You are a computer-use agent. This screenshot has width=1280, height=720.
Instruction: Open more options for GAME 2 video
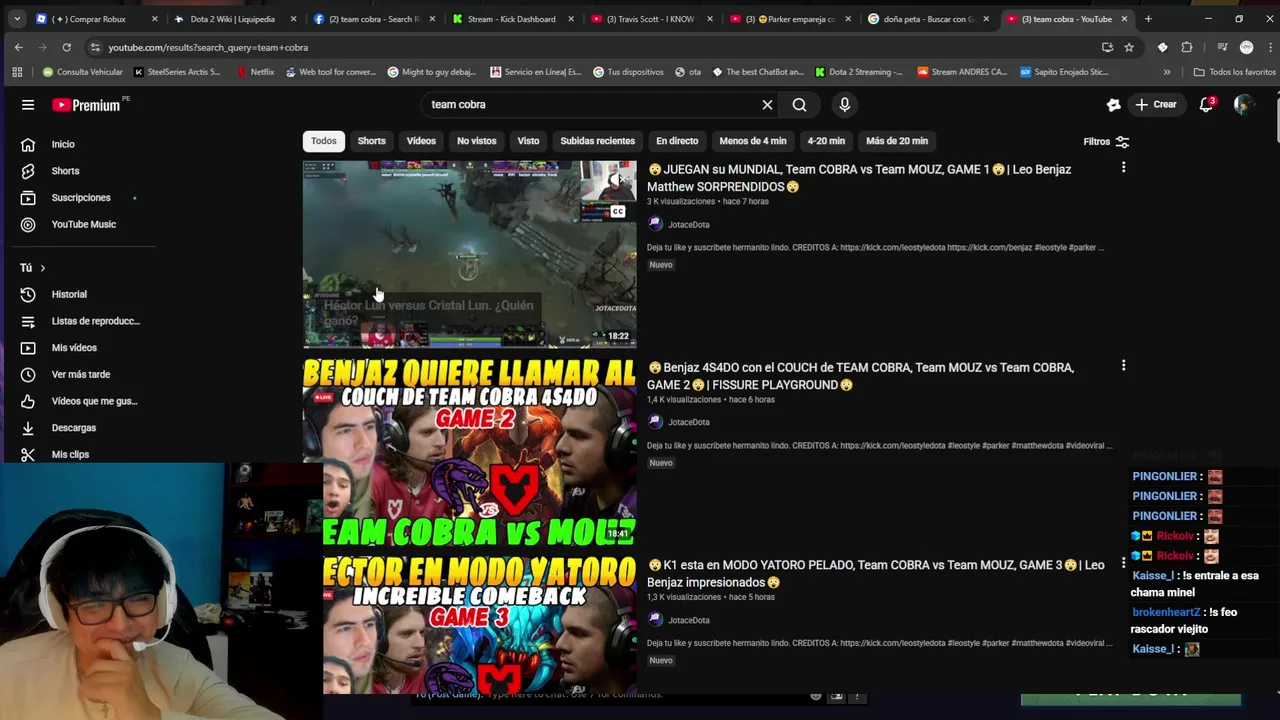(1123, 366)
